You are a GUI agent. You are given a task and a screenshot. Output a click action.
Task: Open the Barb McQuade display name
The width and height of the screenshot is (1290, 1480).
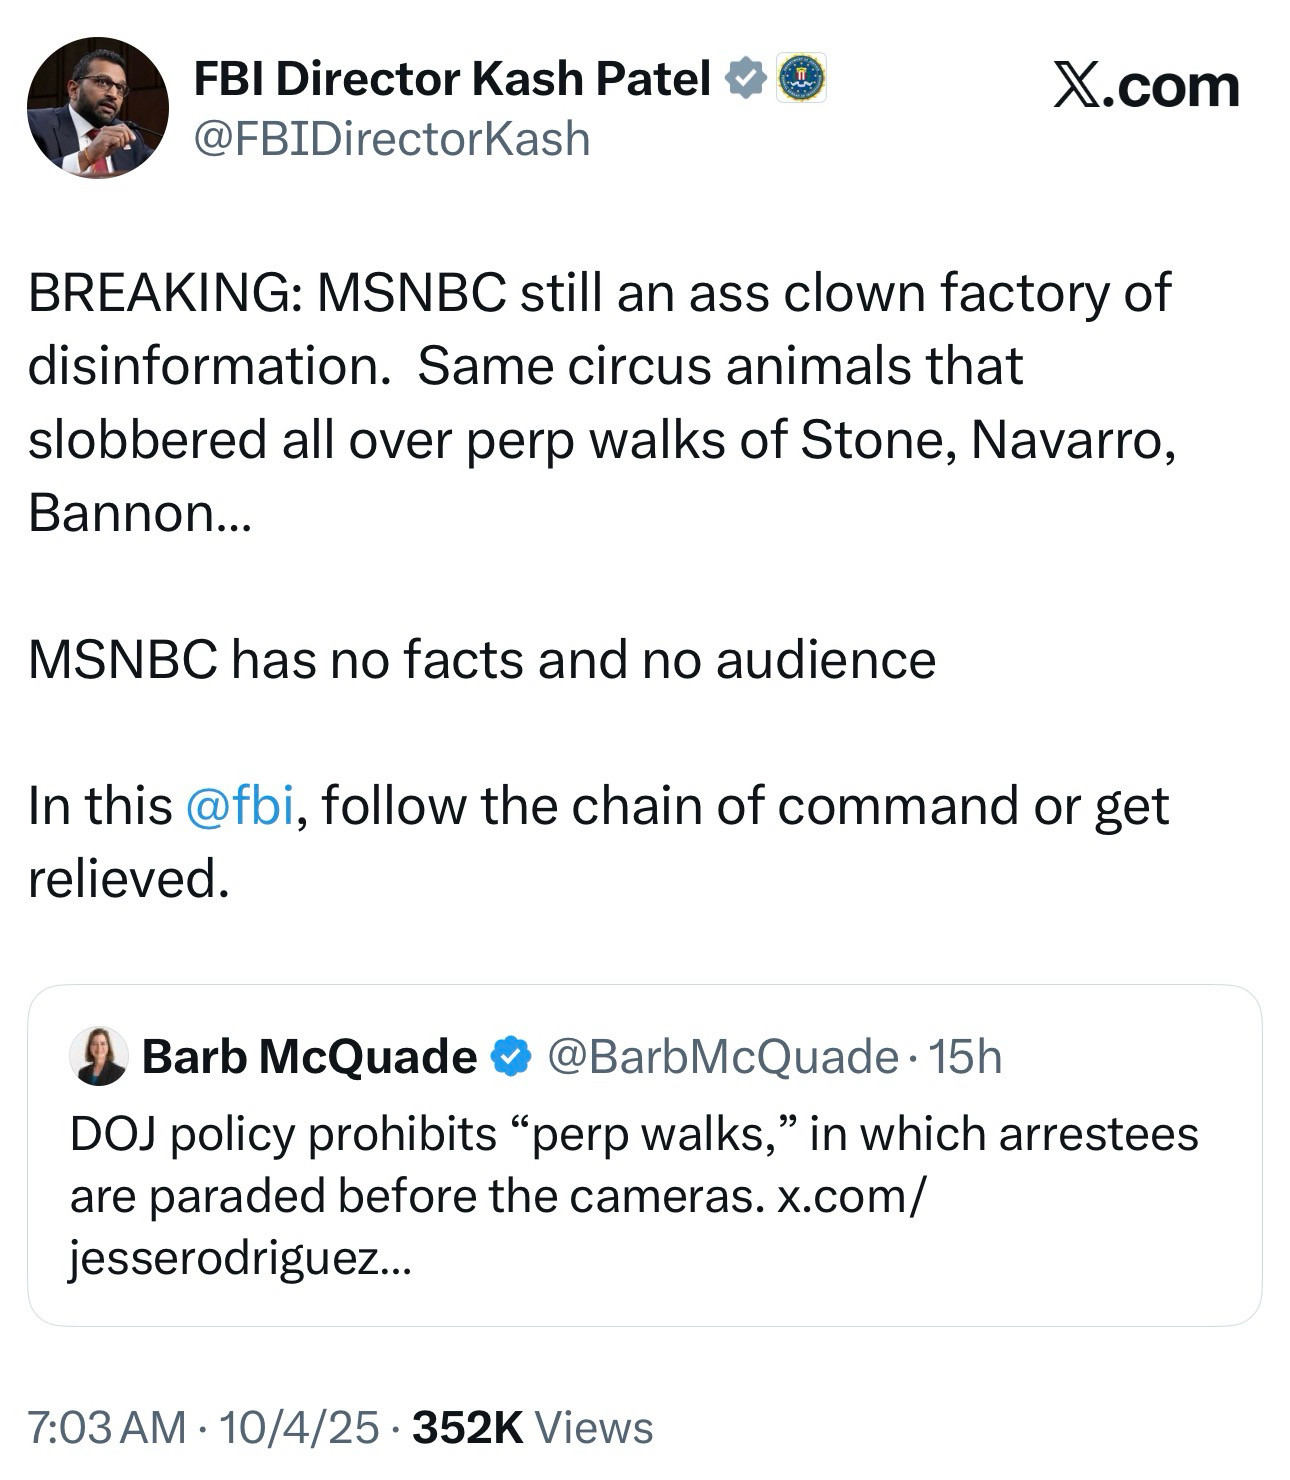point(309,1057)
